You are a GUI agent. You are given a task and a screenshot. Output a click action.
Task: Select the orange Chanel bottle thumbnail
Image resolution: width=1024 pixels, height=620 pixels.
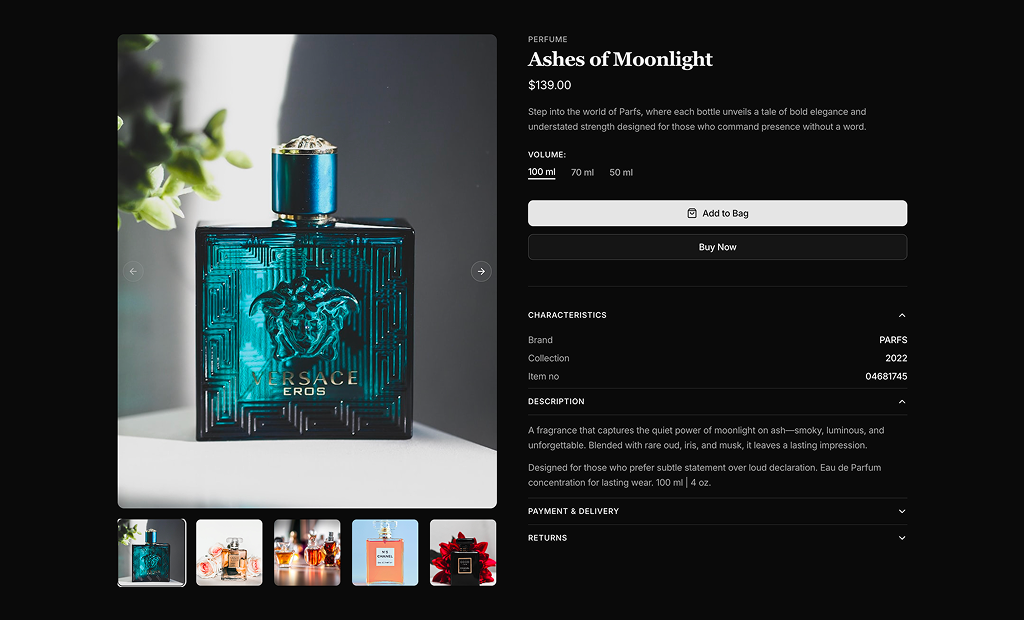coord(385,553)
